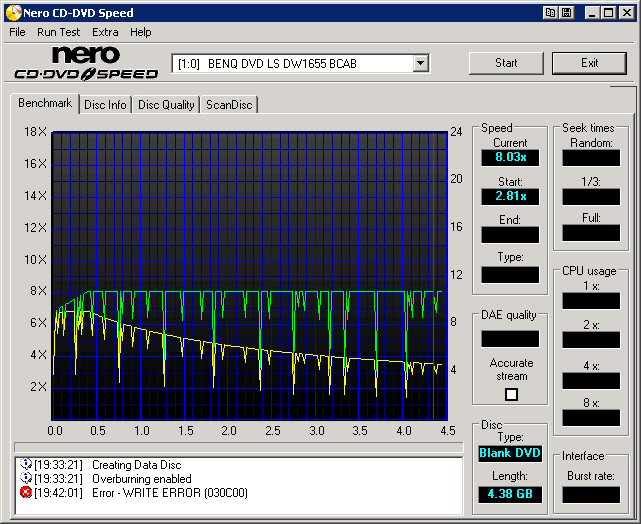
Task: Open the File menu
Action: pyautogui.click(x=17, y=32)
